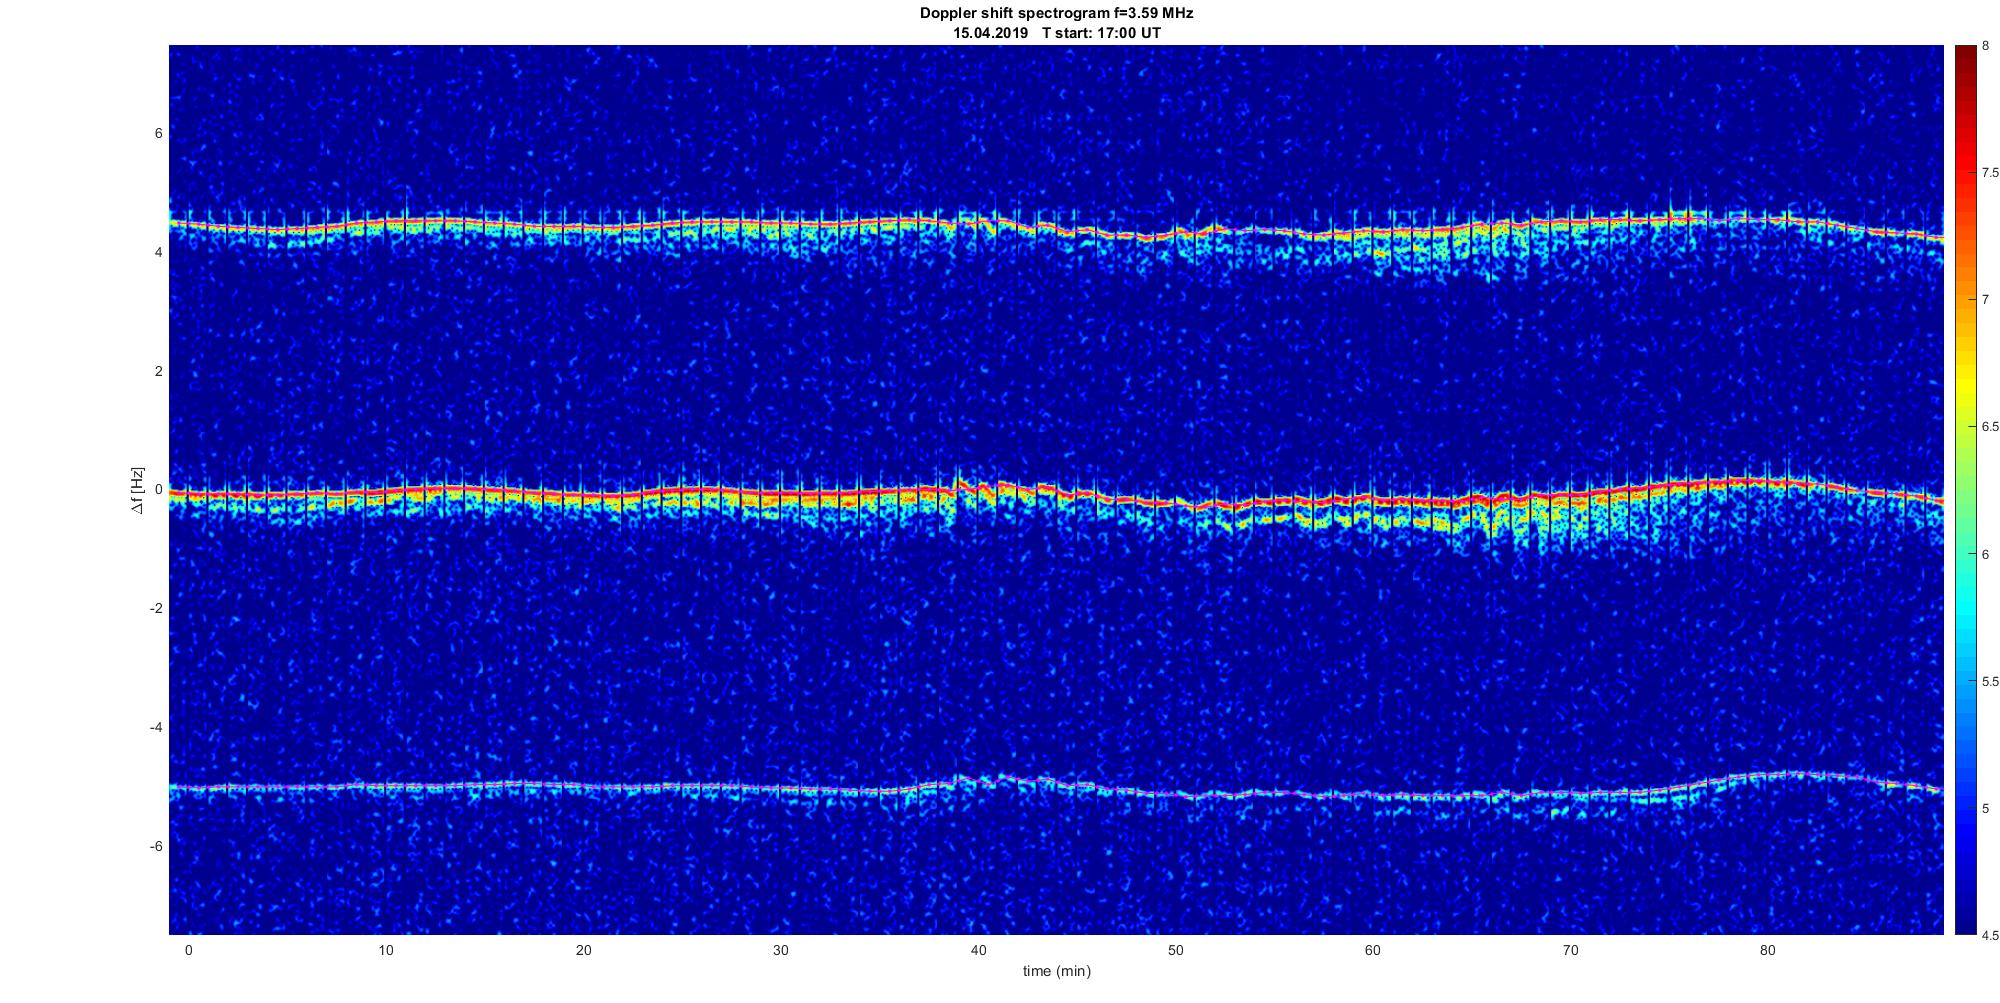
Task: Click the colorbar tick label '8'
Action: pos(1985,46)
